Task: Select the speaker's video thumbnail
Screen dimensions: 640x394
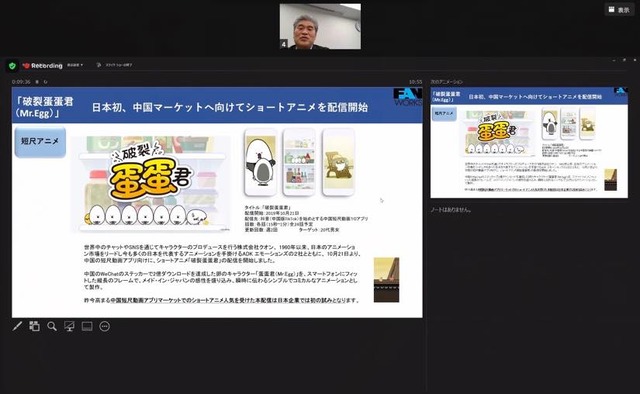Action: tap(320, 27)
